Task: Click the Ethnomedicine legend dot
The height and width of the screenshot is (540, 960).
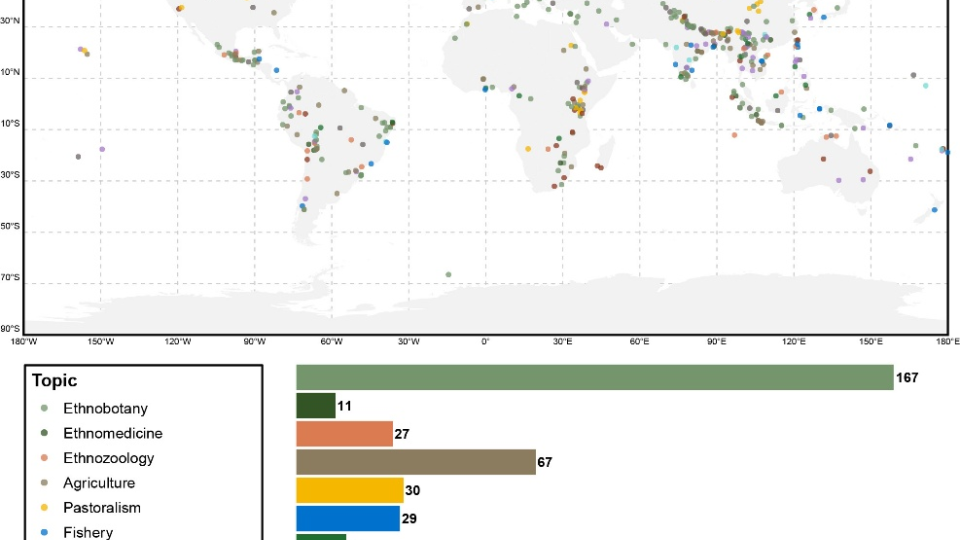Action: [x=41, y=433]
